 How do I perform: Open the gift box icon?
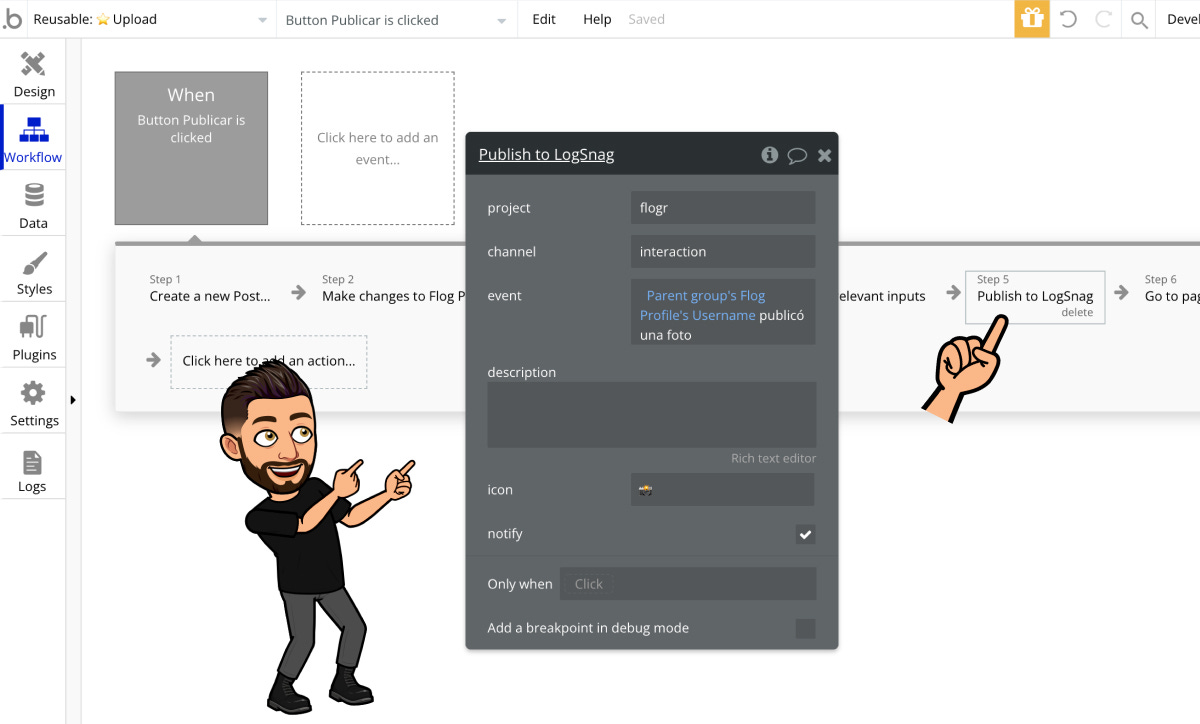[1032, 19]
